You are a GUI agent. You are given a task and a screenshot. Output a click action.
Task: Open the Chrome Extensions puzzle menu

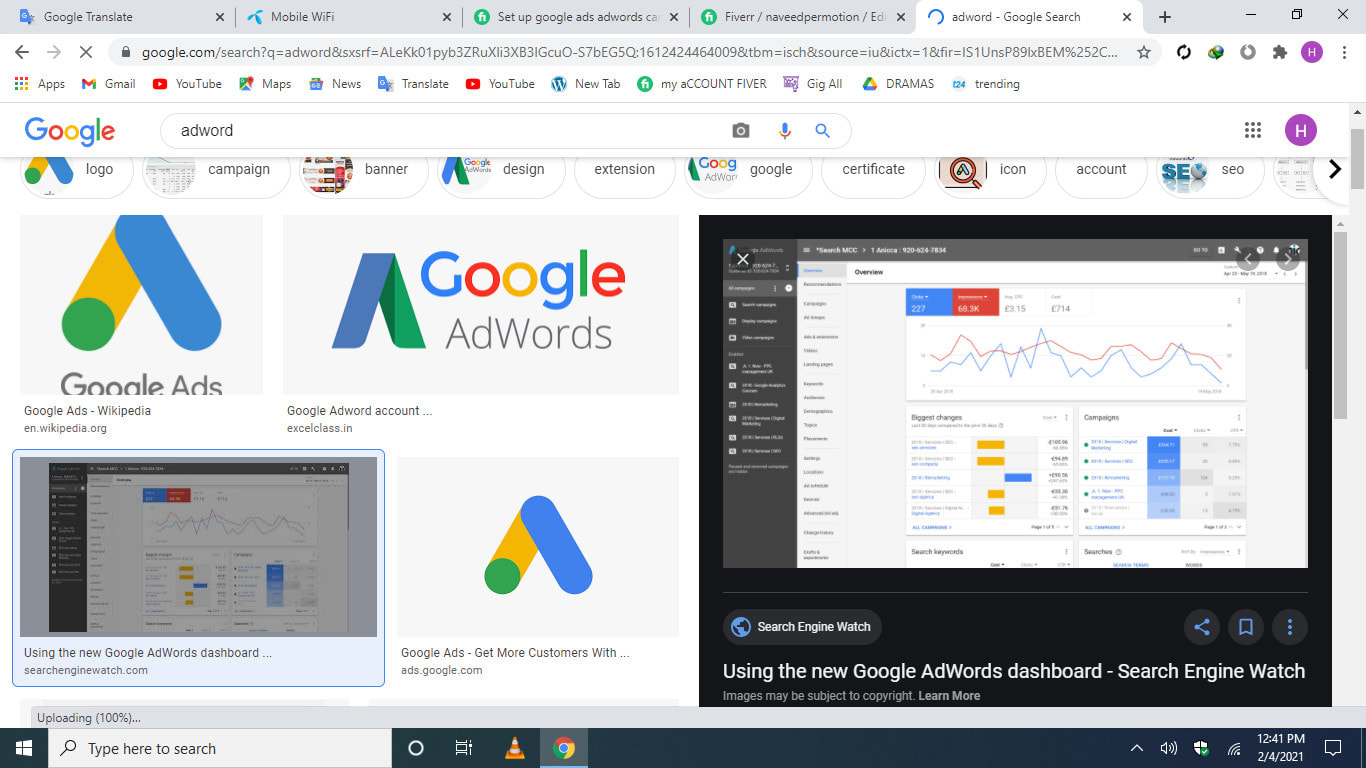1280,52
